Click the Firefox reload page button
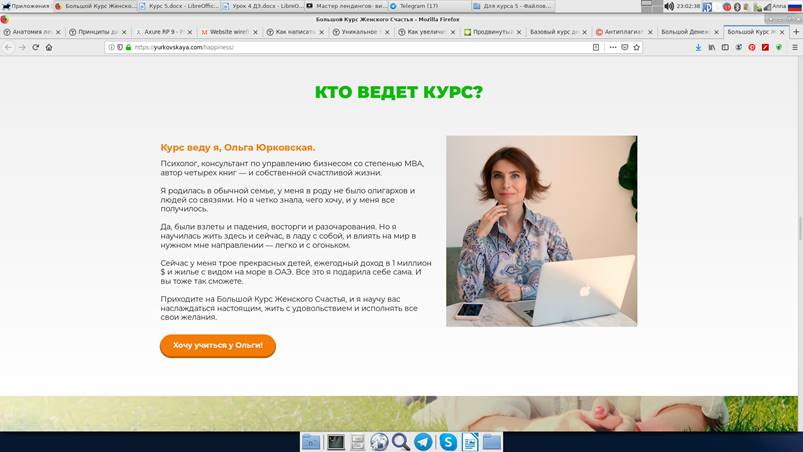The width and height of the screenshot is (803, 452). (35, 47)
